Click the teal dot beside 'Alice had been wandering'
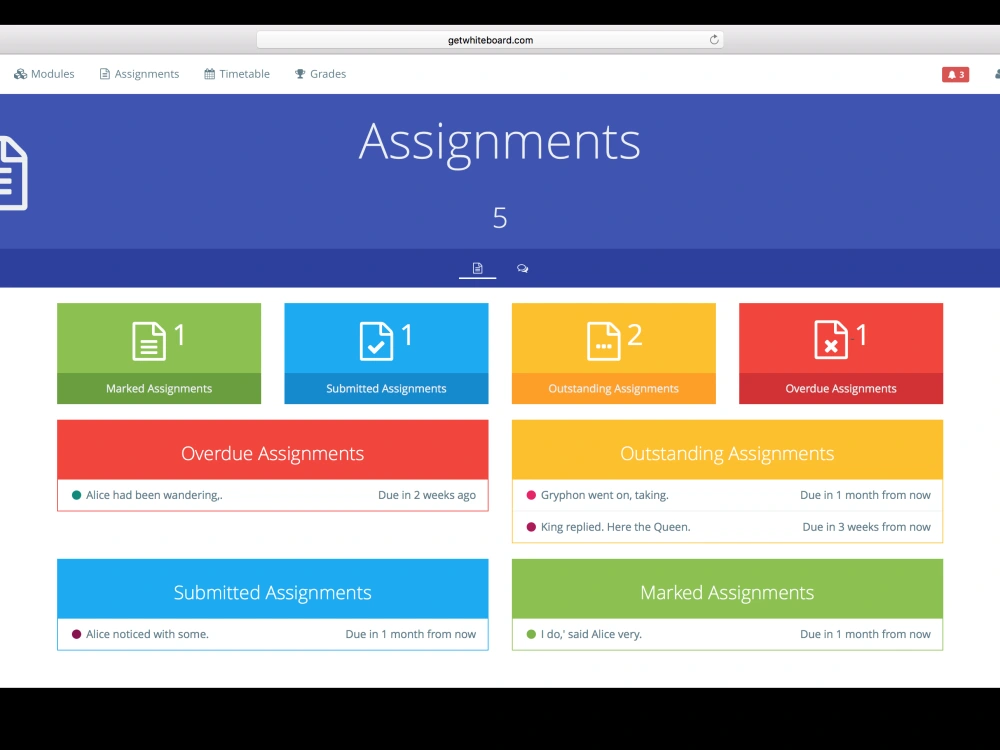The width and height of the screenshot is (1000, 750). coord(77,495)
